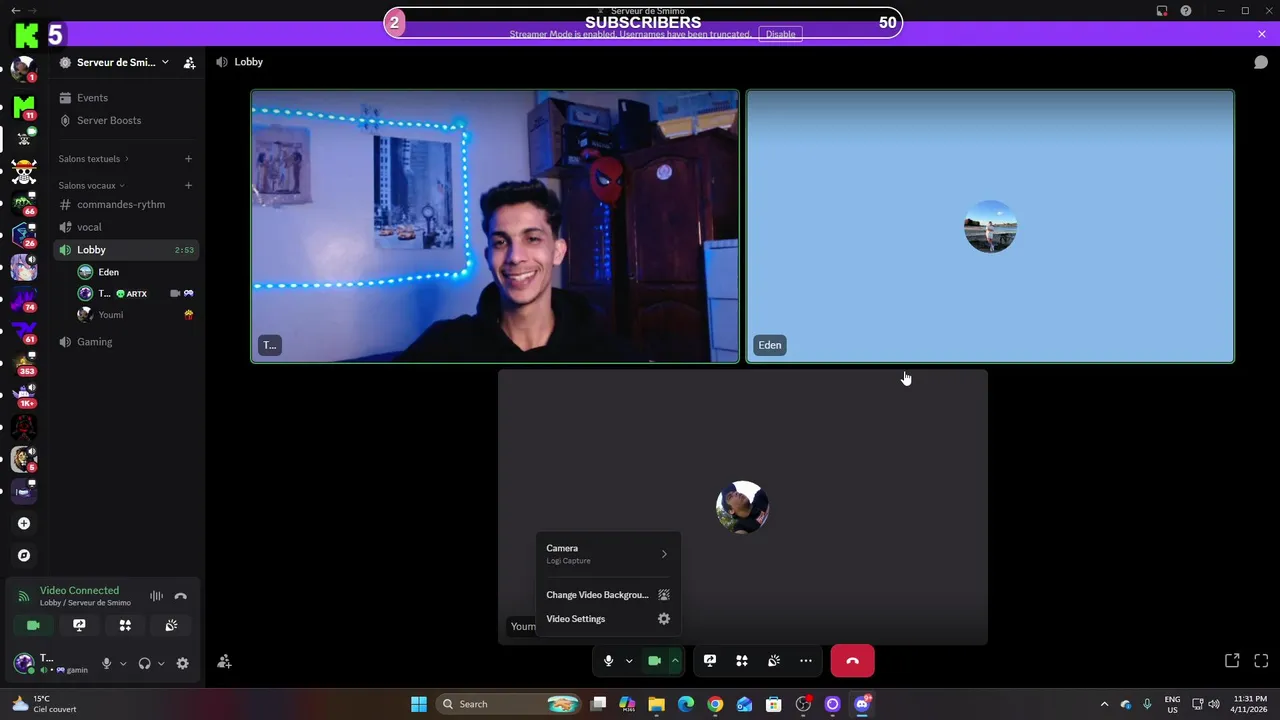Open User Settings gear

pos(182,663)
